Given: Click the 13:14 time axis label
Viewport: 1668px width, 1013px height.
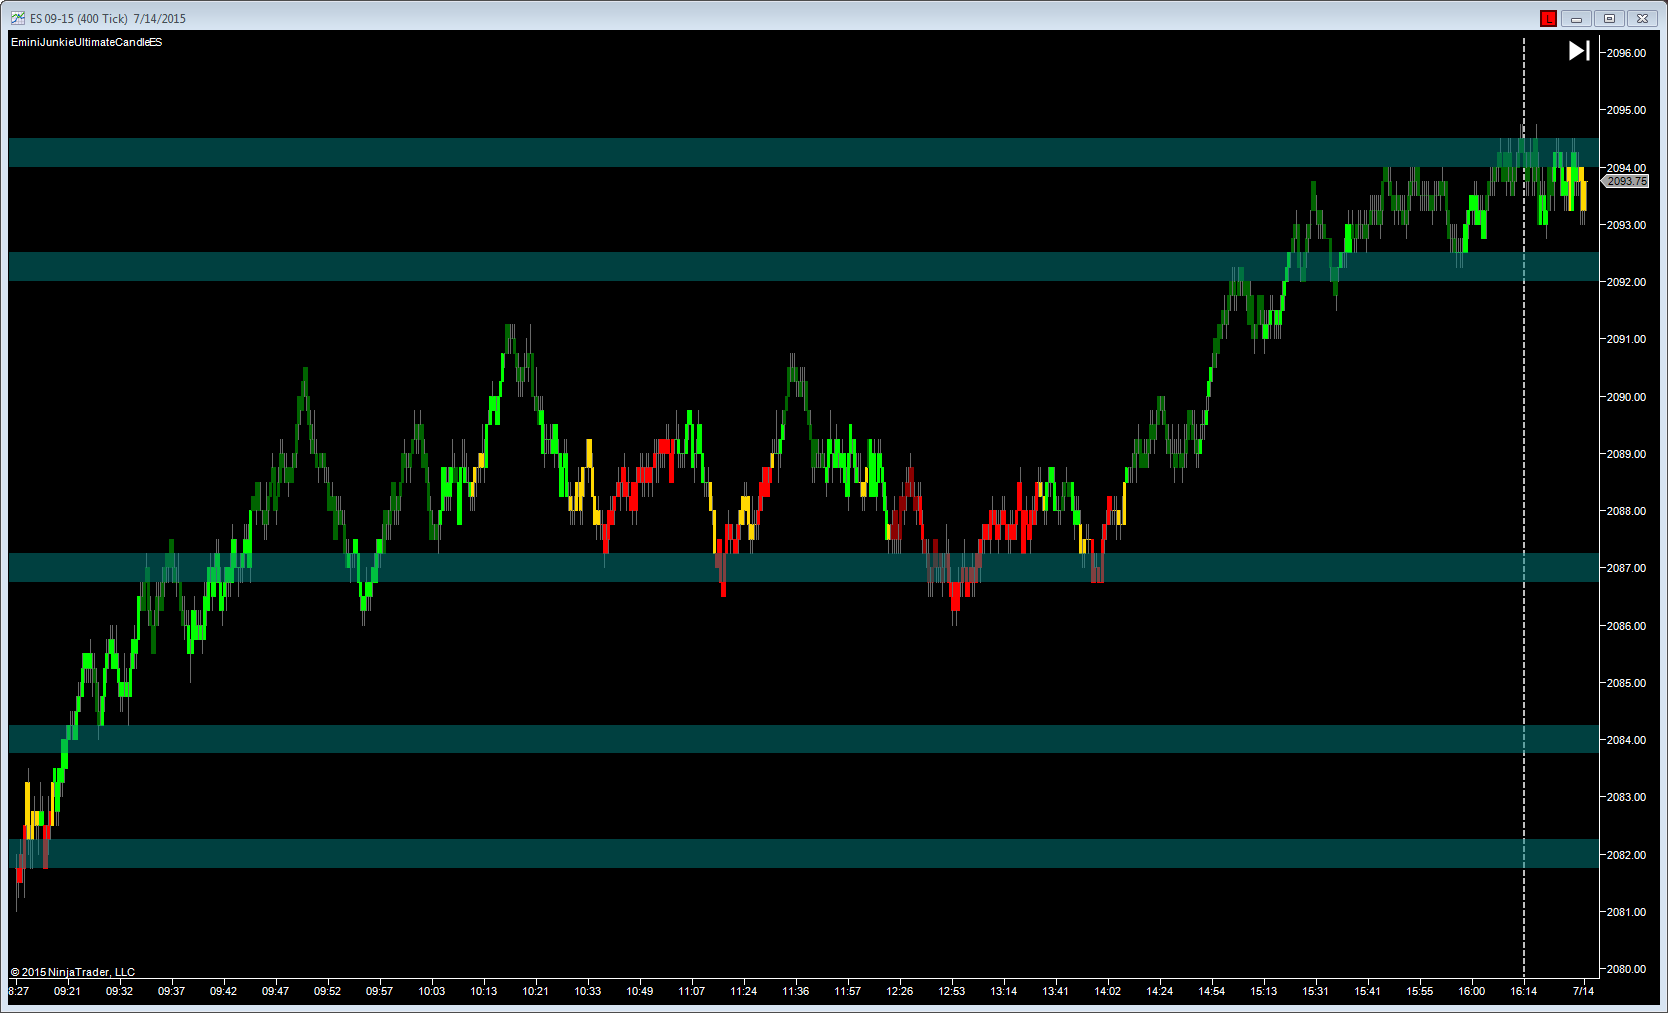Looking at the screenshot, I should [1003, 991].
